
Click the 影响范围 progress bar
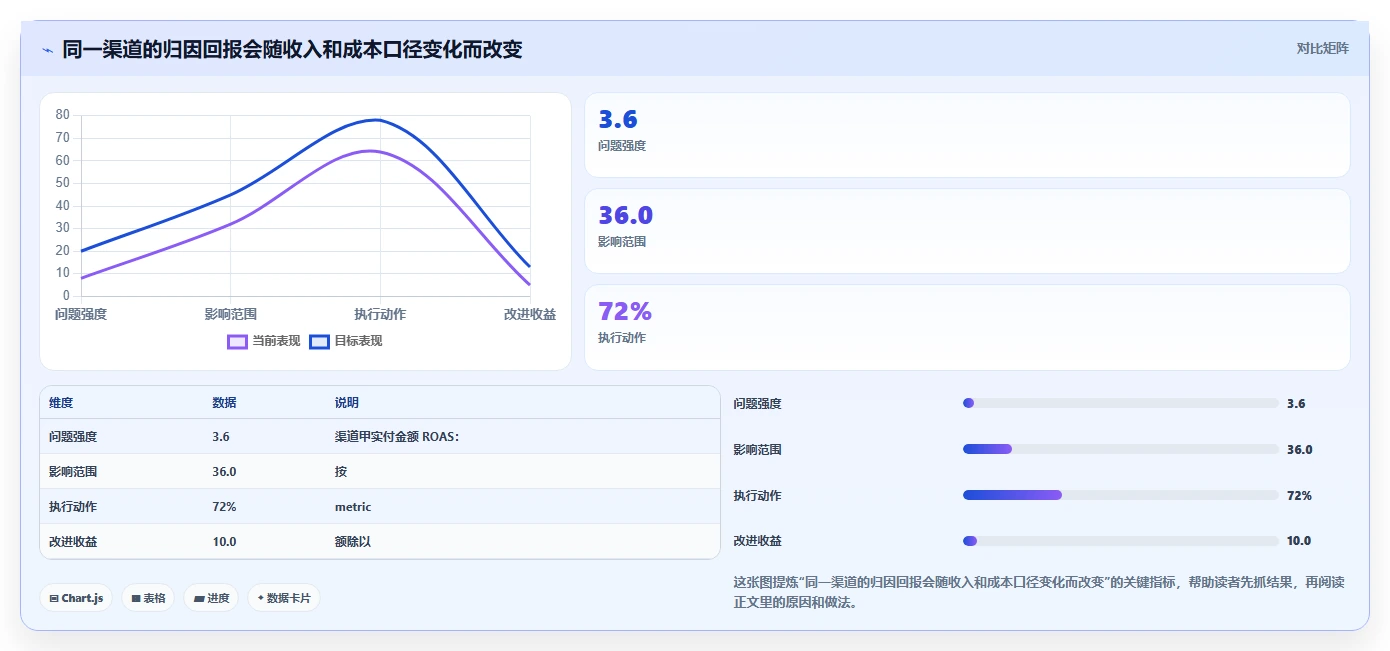[x=1120, y=449]
